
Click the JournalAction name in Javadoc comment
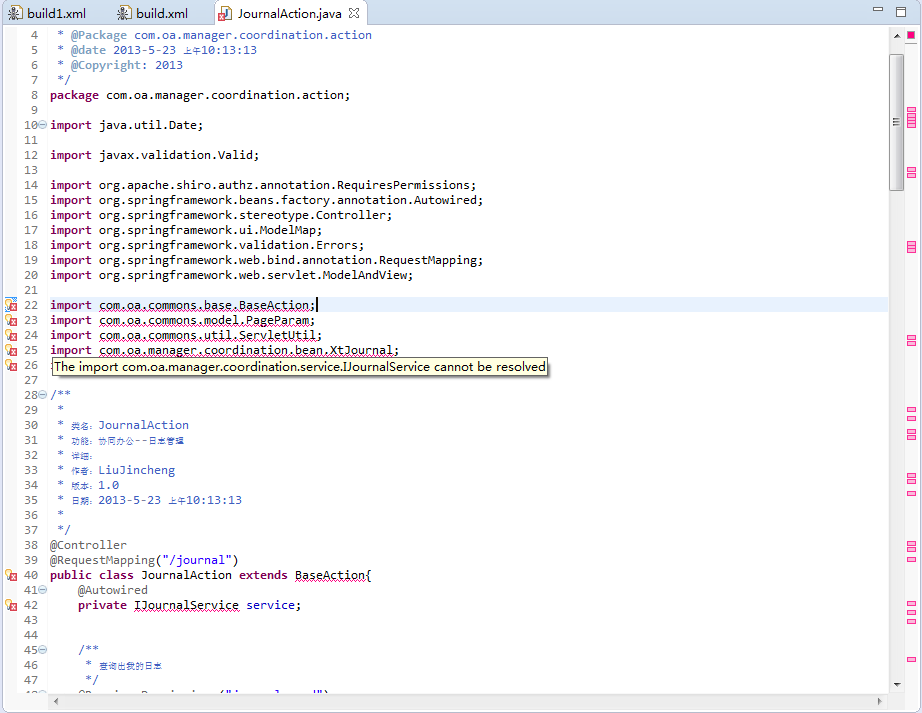(x=143, y=425)
